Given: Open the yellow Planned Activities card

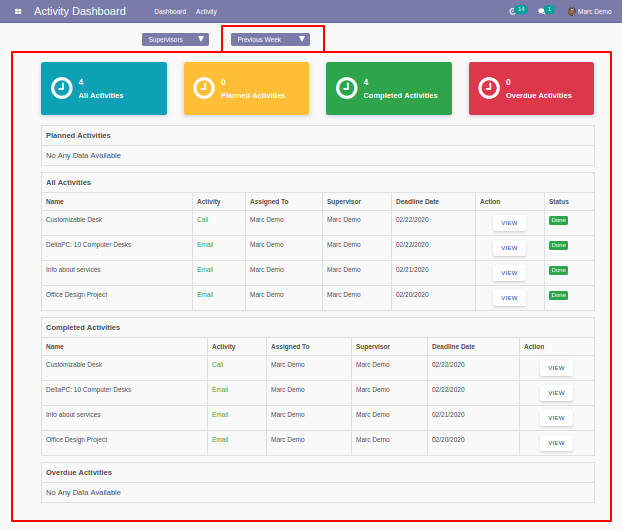Looking at the screenshot, I should pos(246,88).
